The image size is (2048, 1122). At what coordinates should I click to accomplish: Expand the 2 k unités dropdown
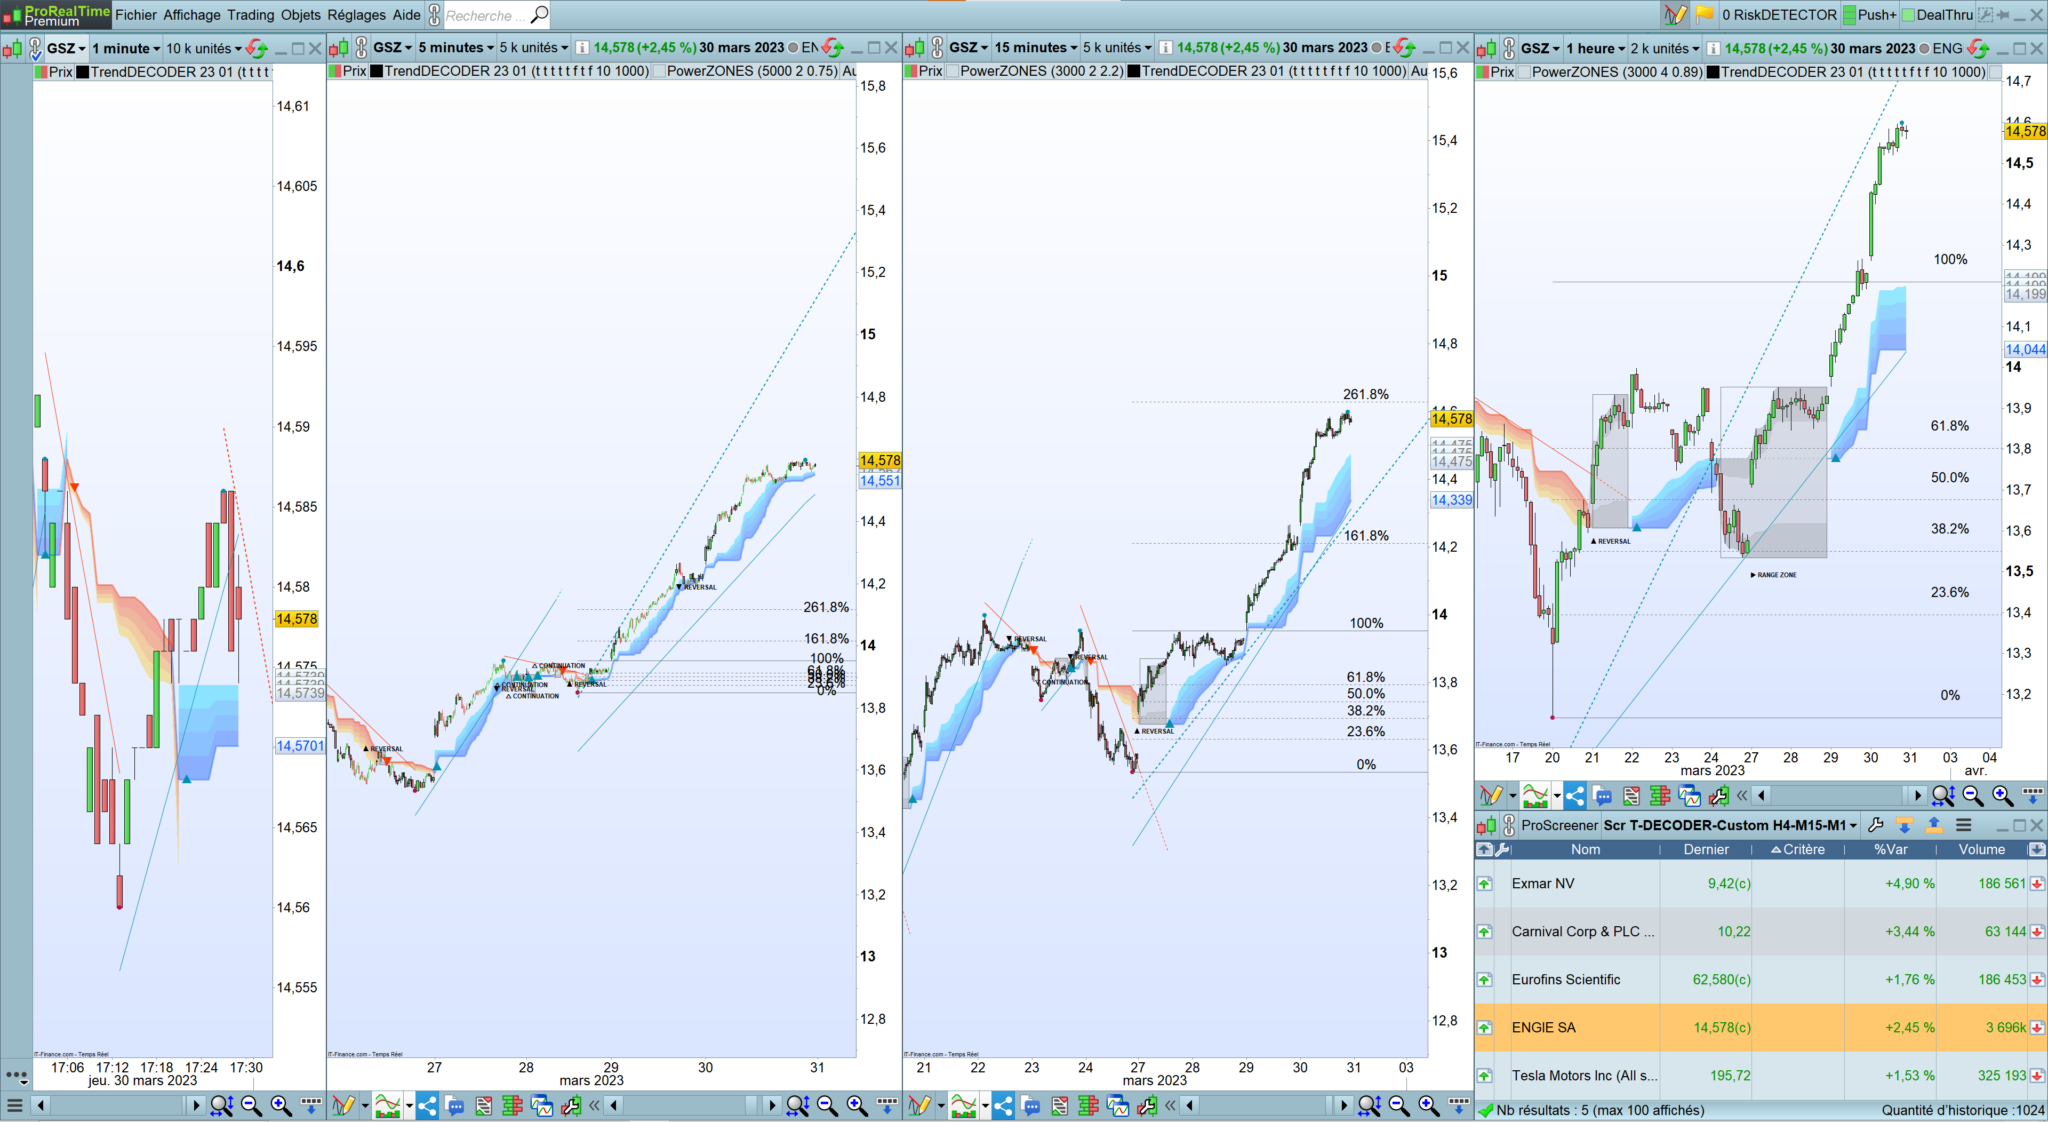[x=1664, y=48]
